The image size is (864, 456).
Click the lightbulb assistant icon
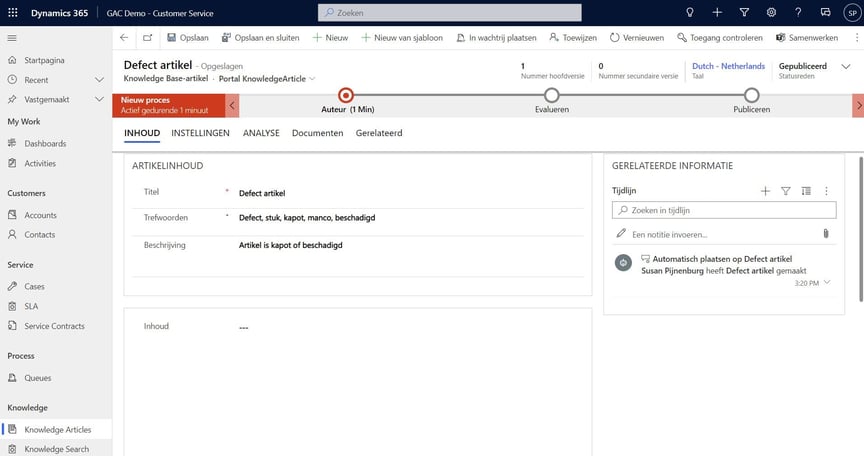689,12
